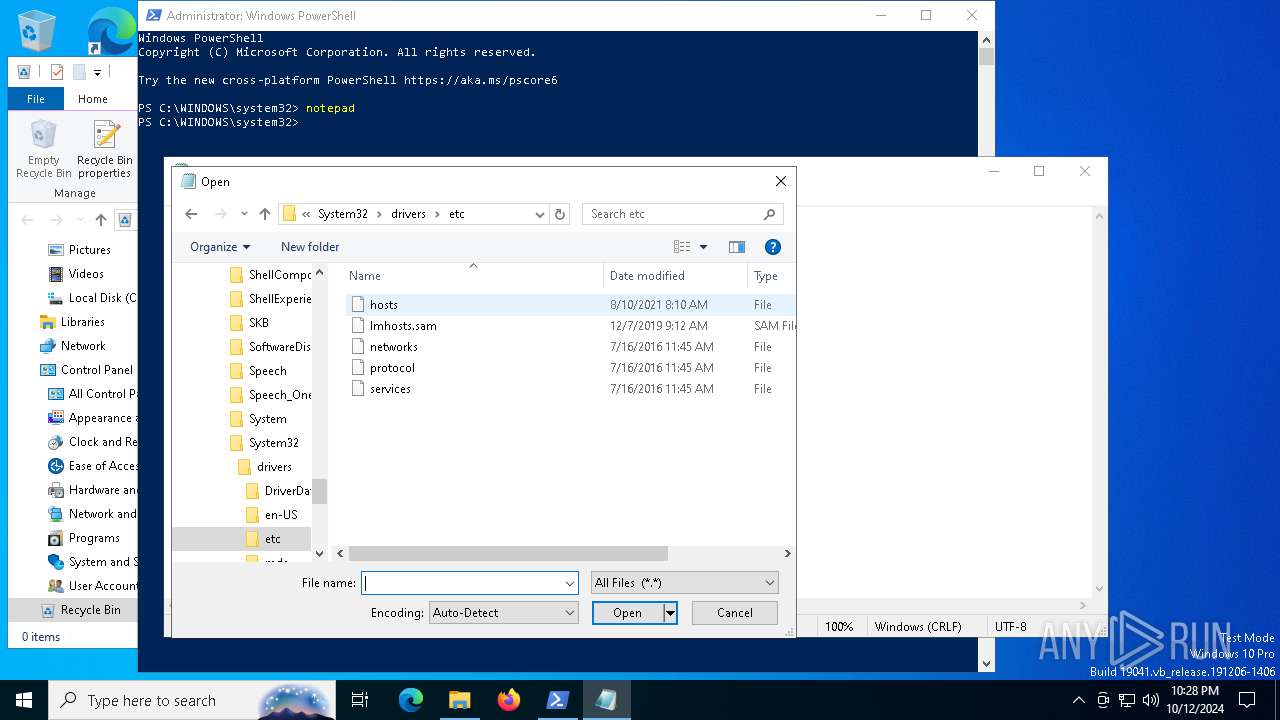The image size is (1280, 720).
Task: Click the Open button
Action: coord(628,613)
